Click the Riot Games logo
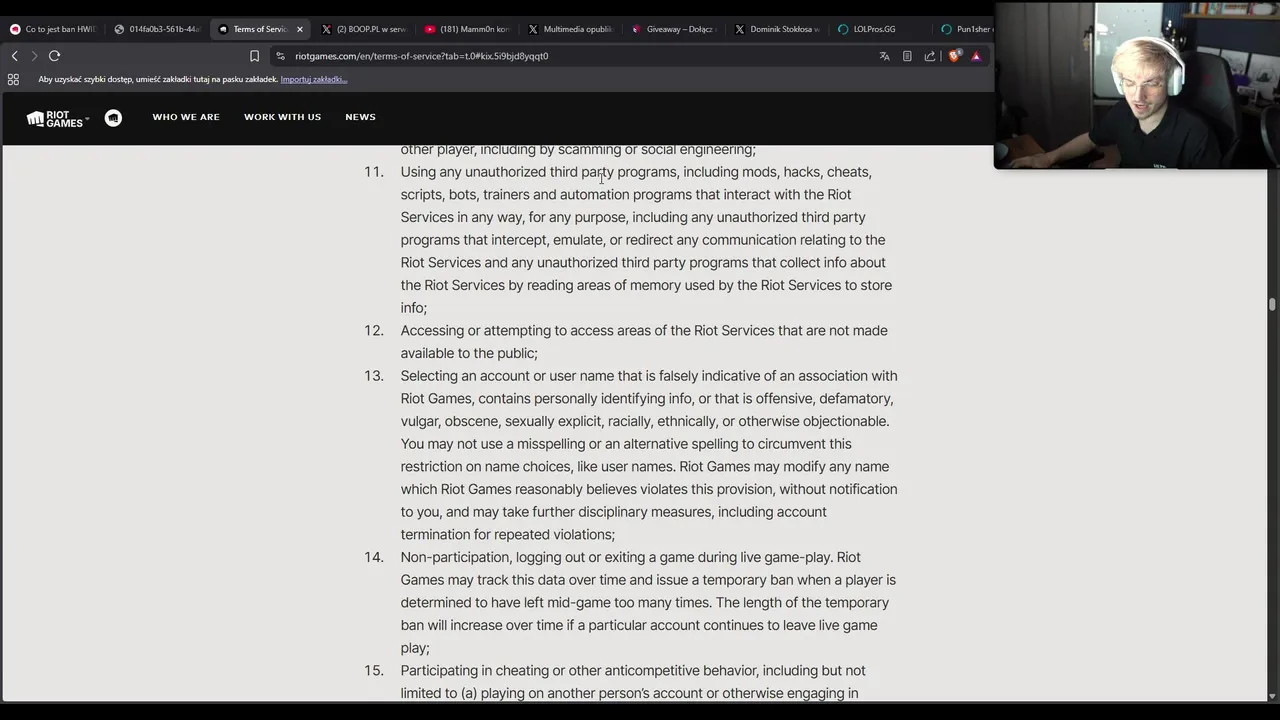The width and height of the screenshot is (1280, 720). [55, 118]
